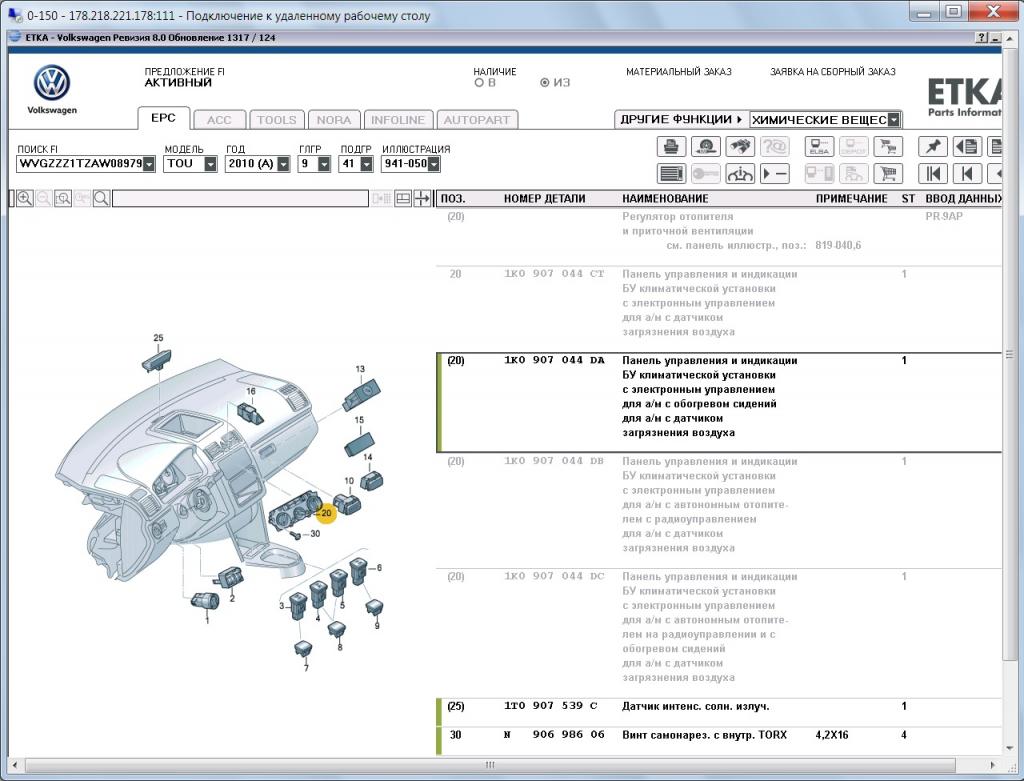Select the 'В' availability radio button

(x=479, y=83)
